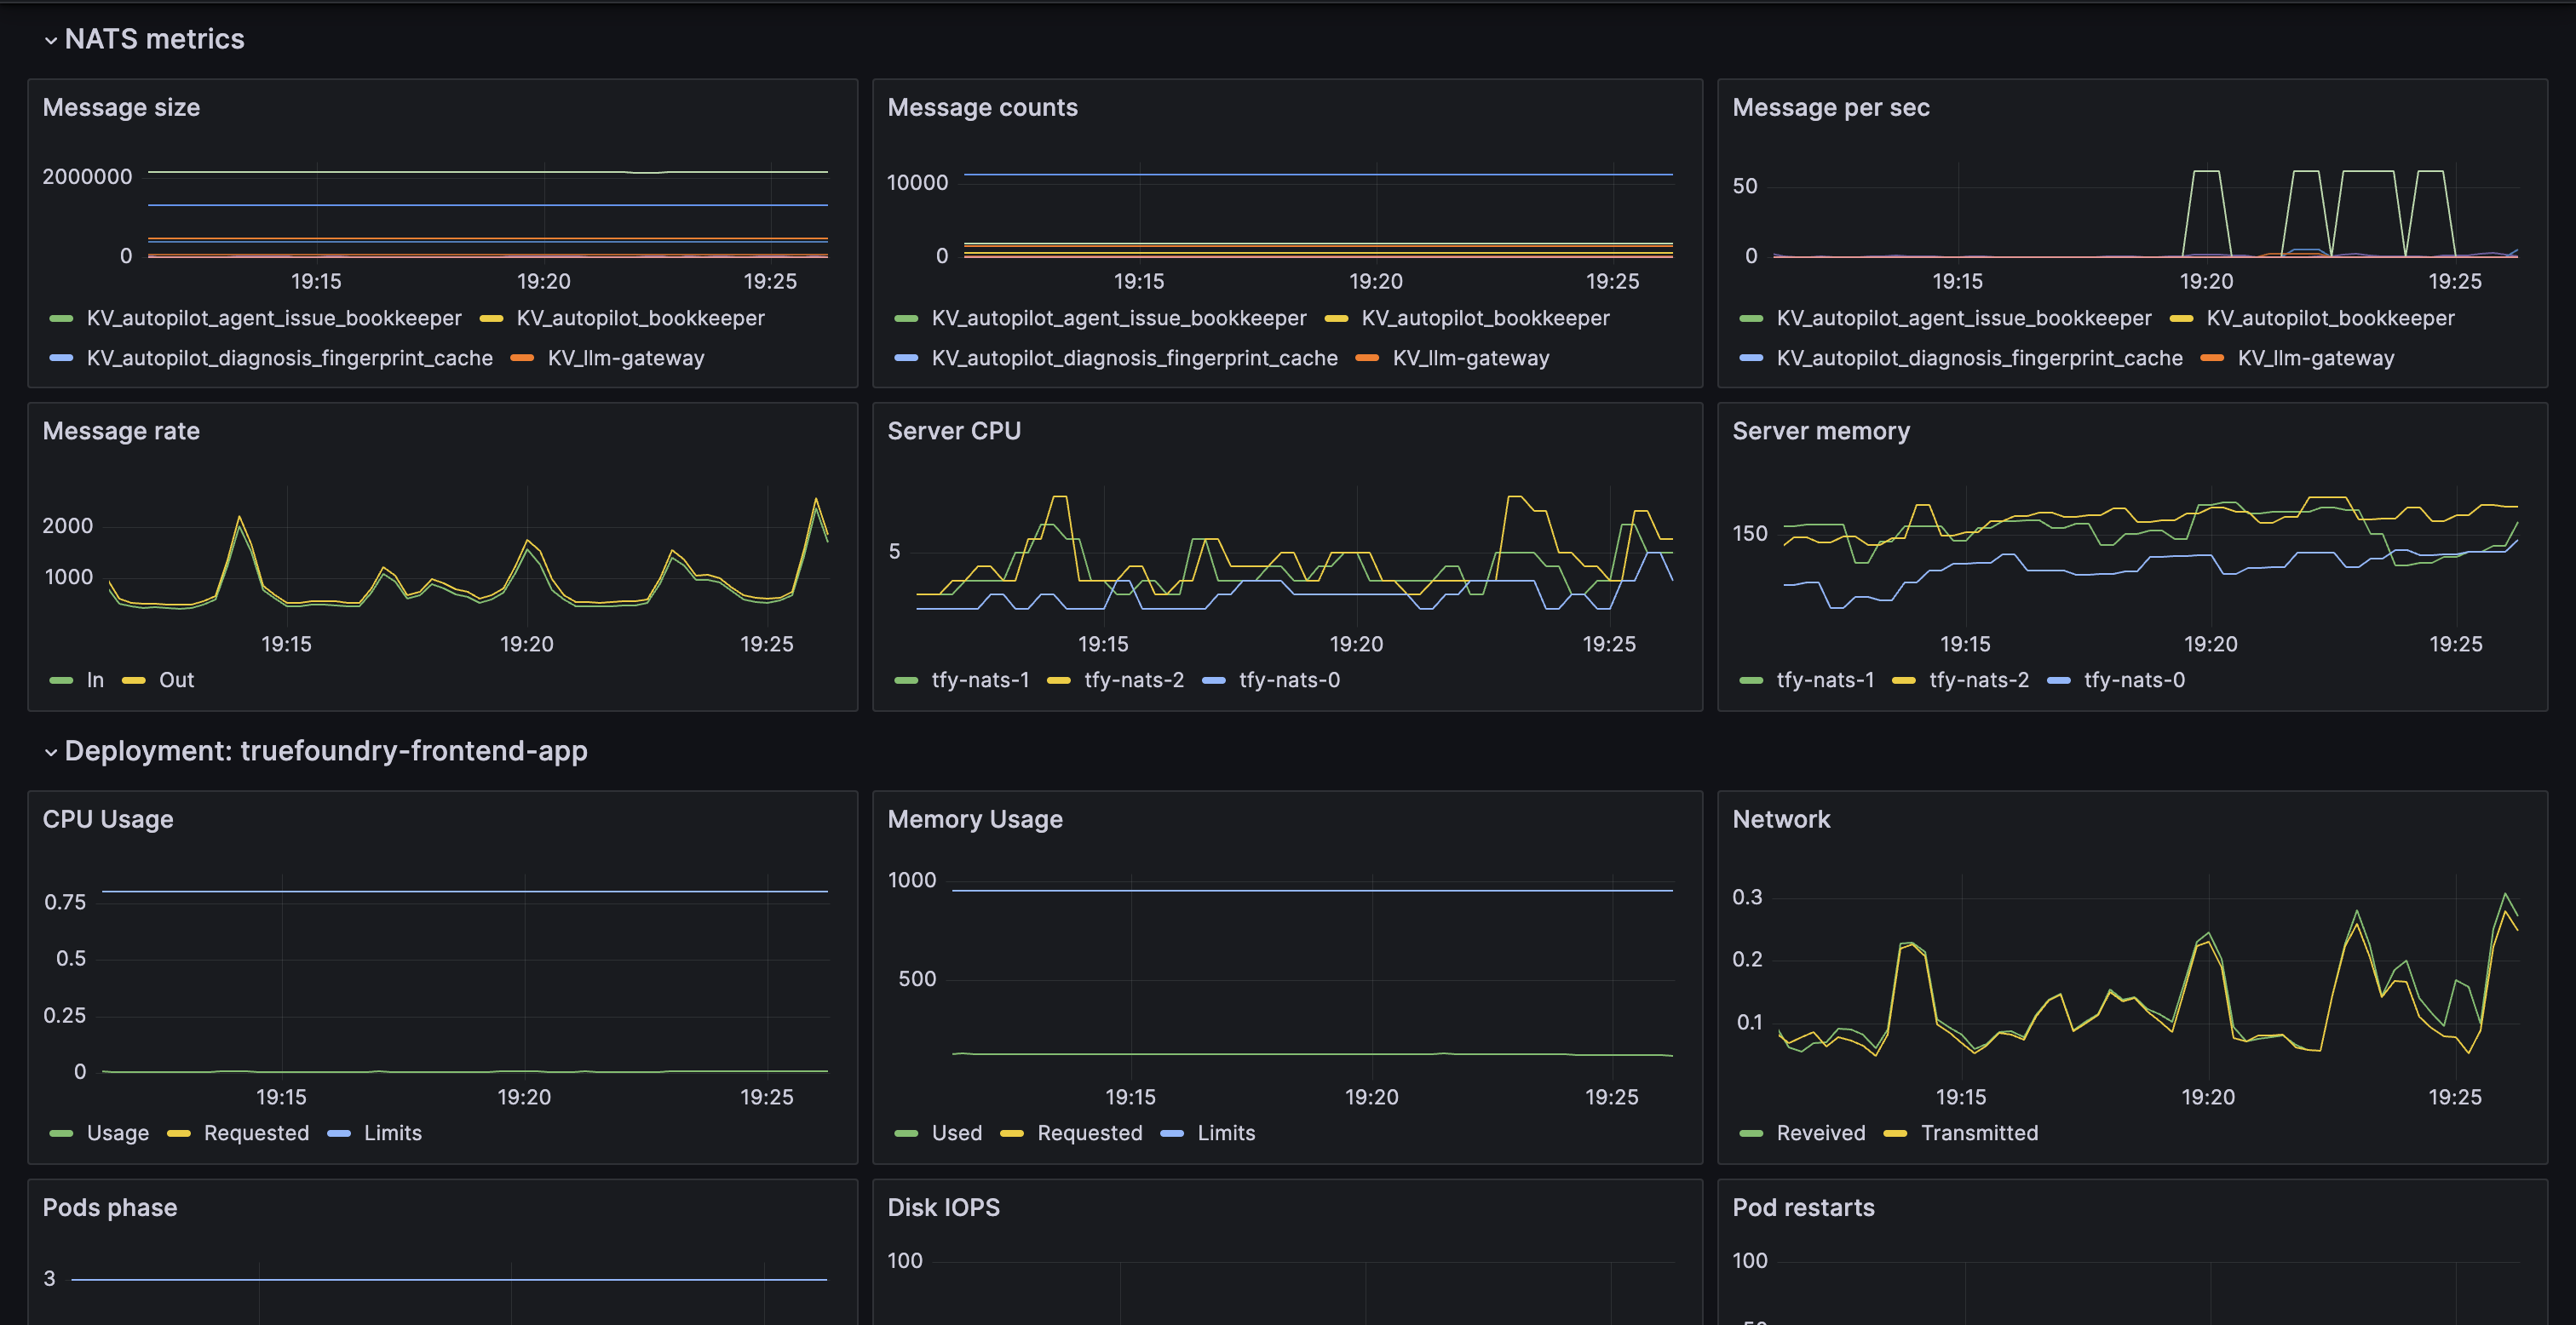Collapse Deployment truefoundry-frontend-app row chevron

click(x=50, y=752)
